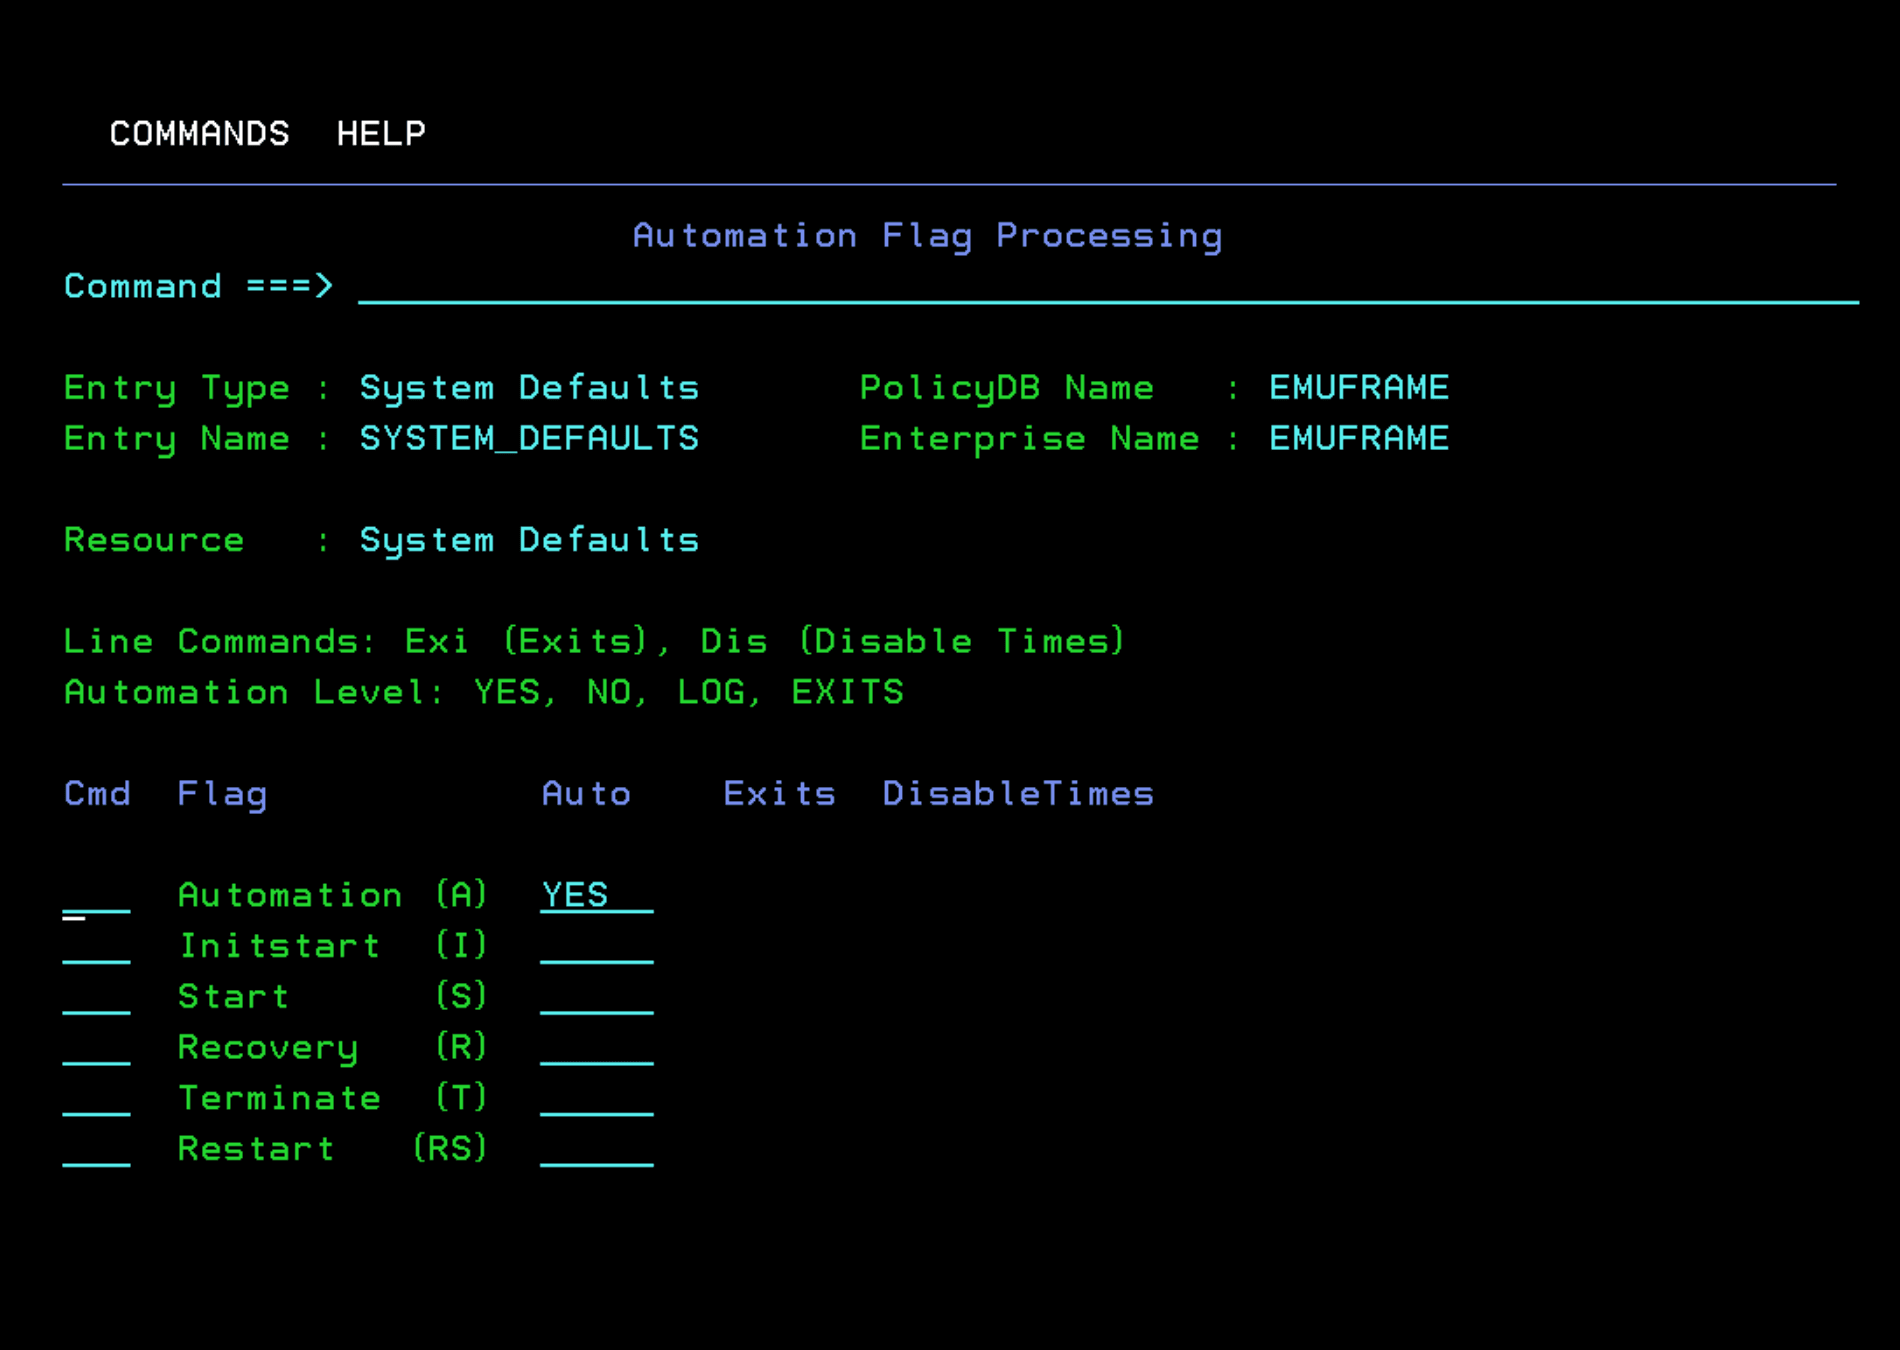Click the Automation Flag Processing title

pyautogui.click(x=928, y=235)
